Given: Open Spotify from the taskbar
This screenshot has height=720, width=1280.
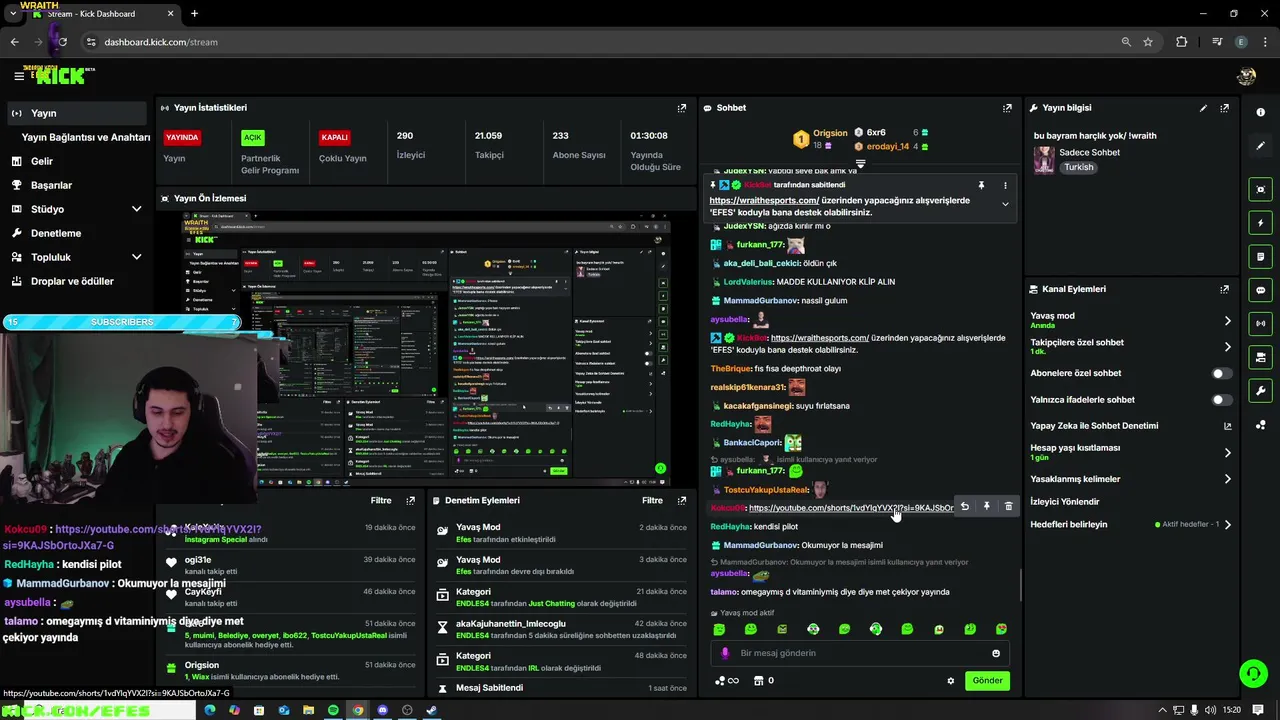Looking at the screenshot, I should coord(333,710).
